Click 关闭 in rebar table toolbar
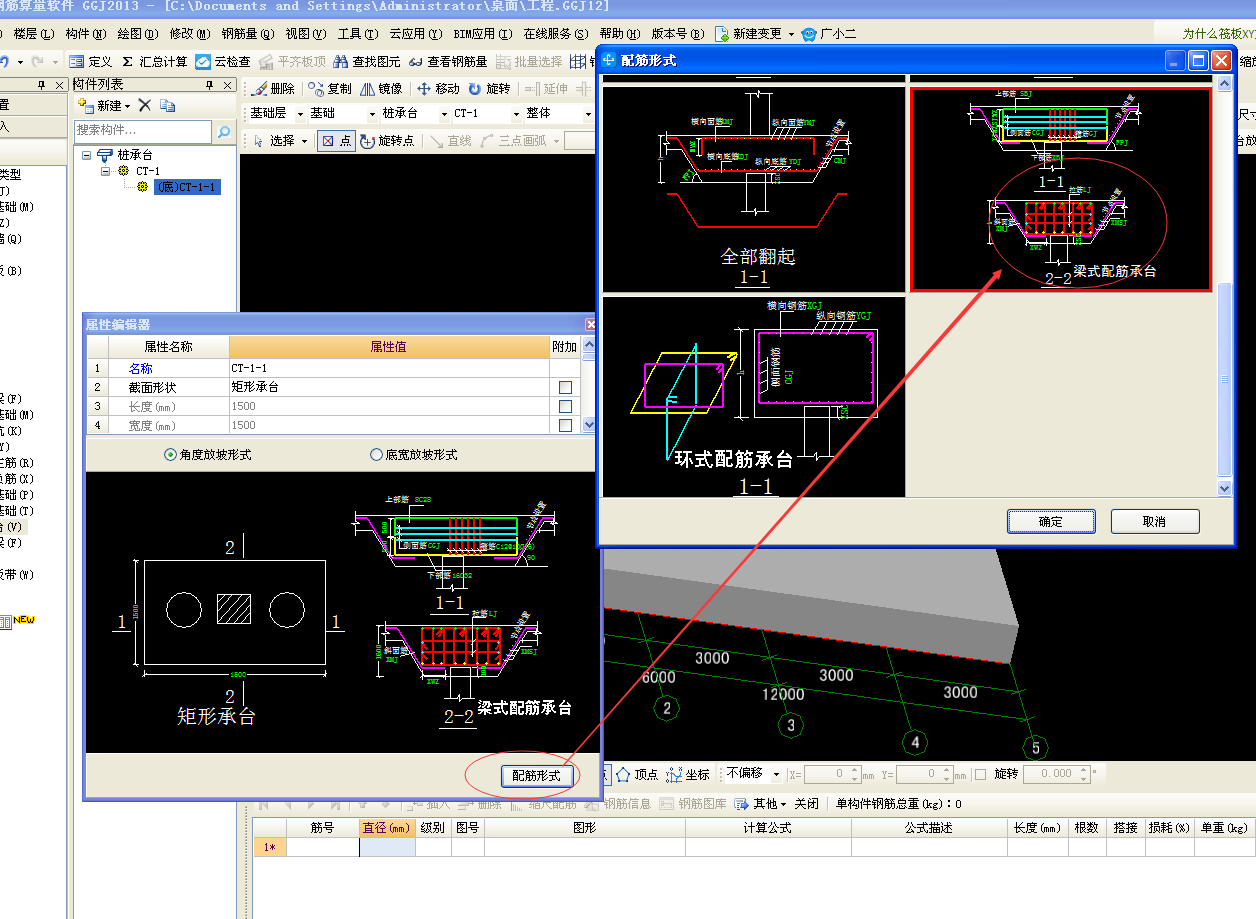Screen dimensions: 1256x919 click(807, 803)
